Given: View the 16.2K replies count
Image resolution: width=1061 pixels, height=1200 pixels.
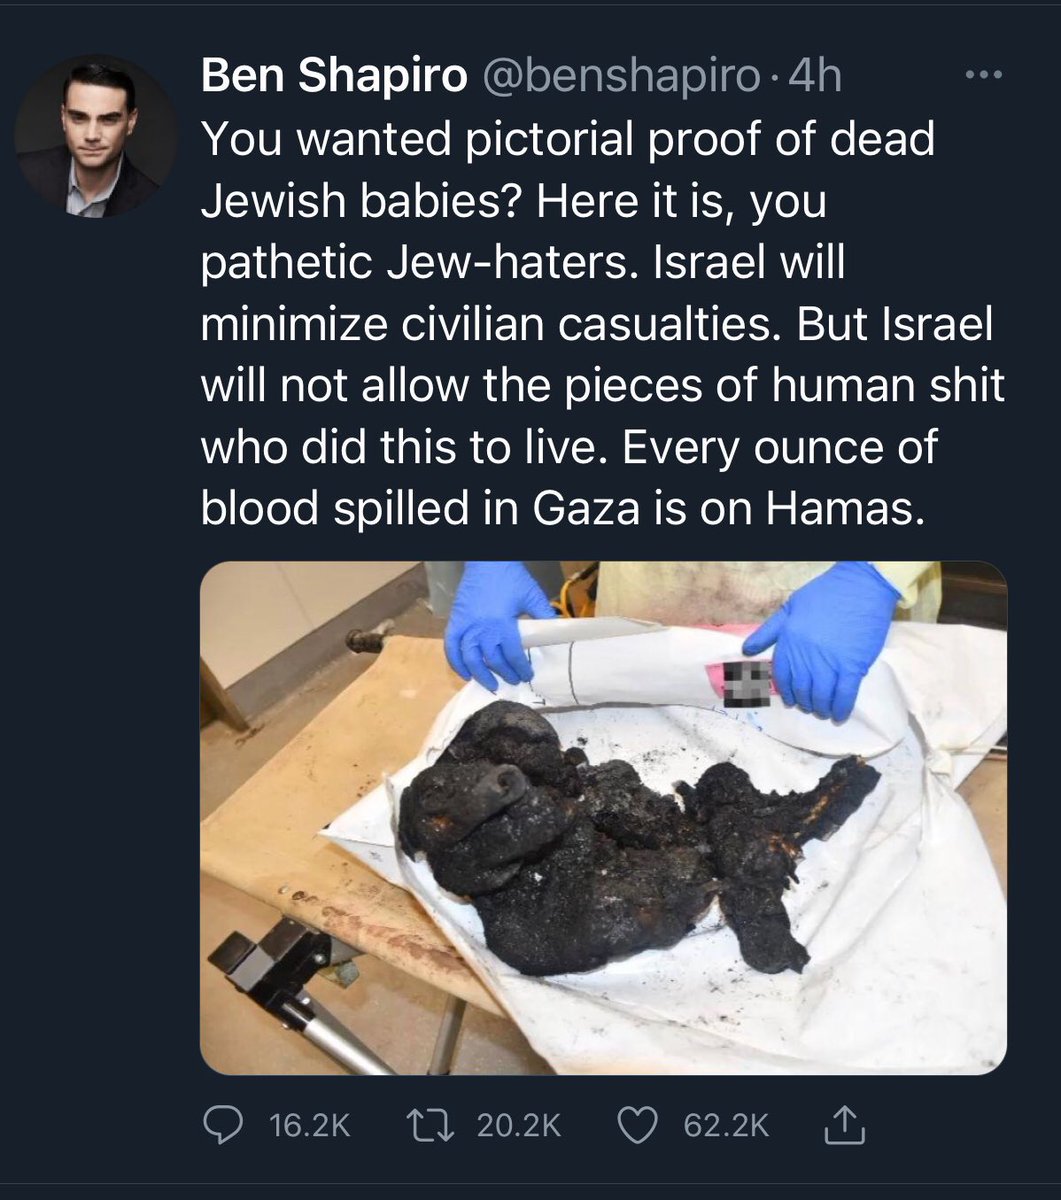Looking at the screenshot, I should coord(310,1126).
